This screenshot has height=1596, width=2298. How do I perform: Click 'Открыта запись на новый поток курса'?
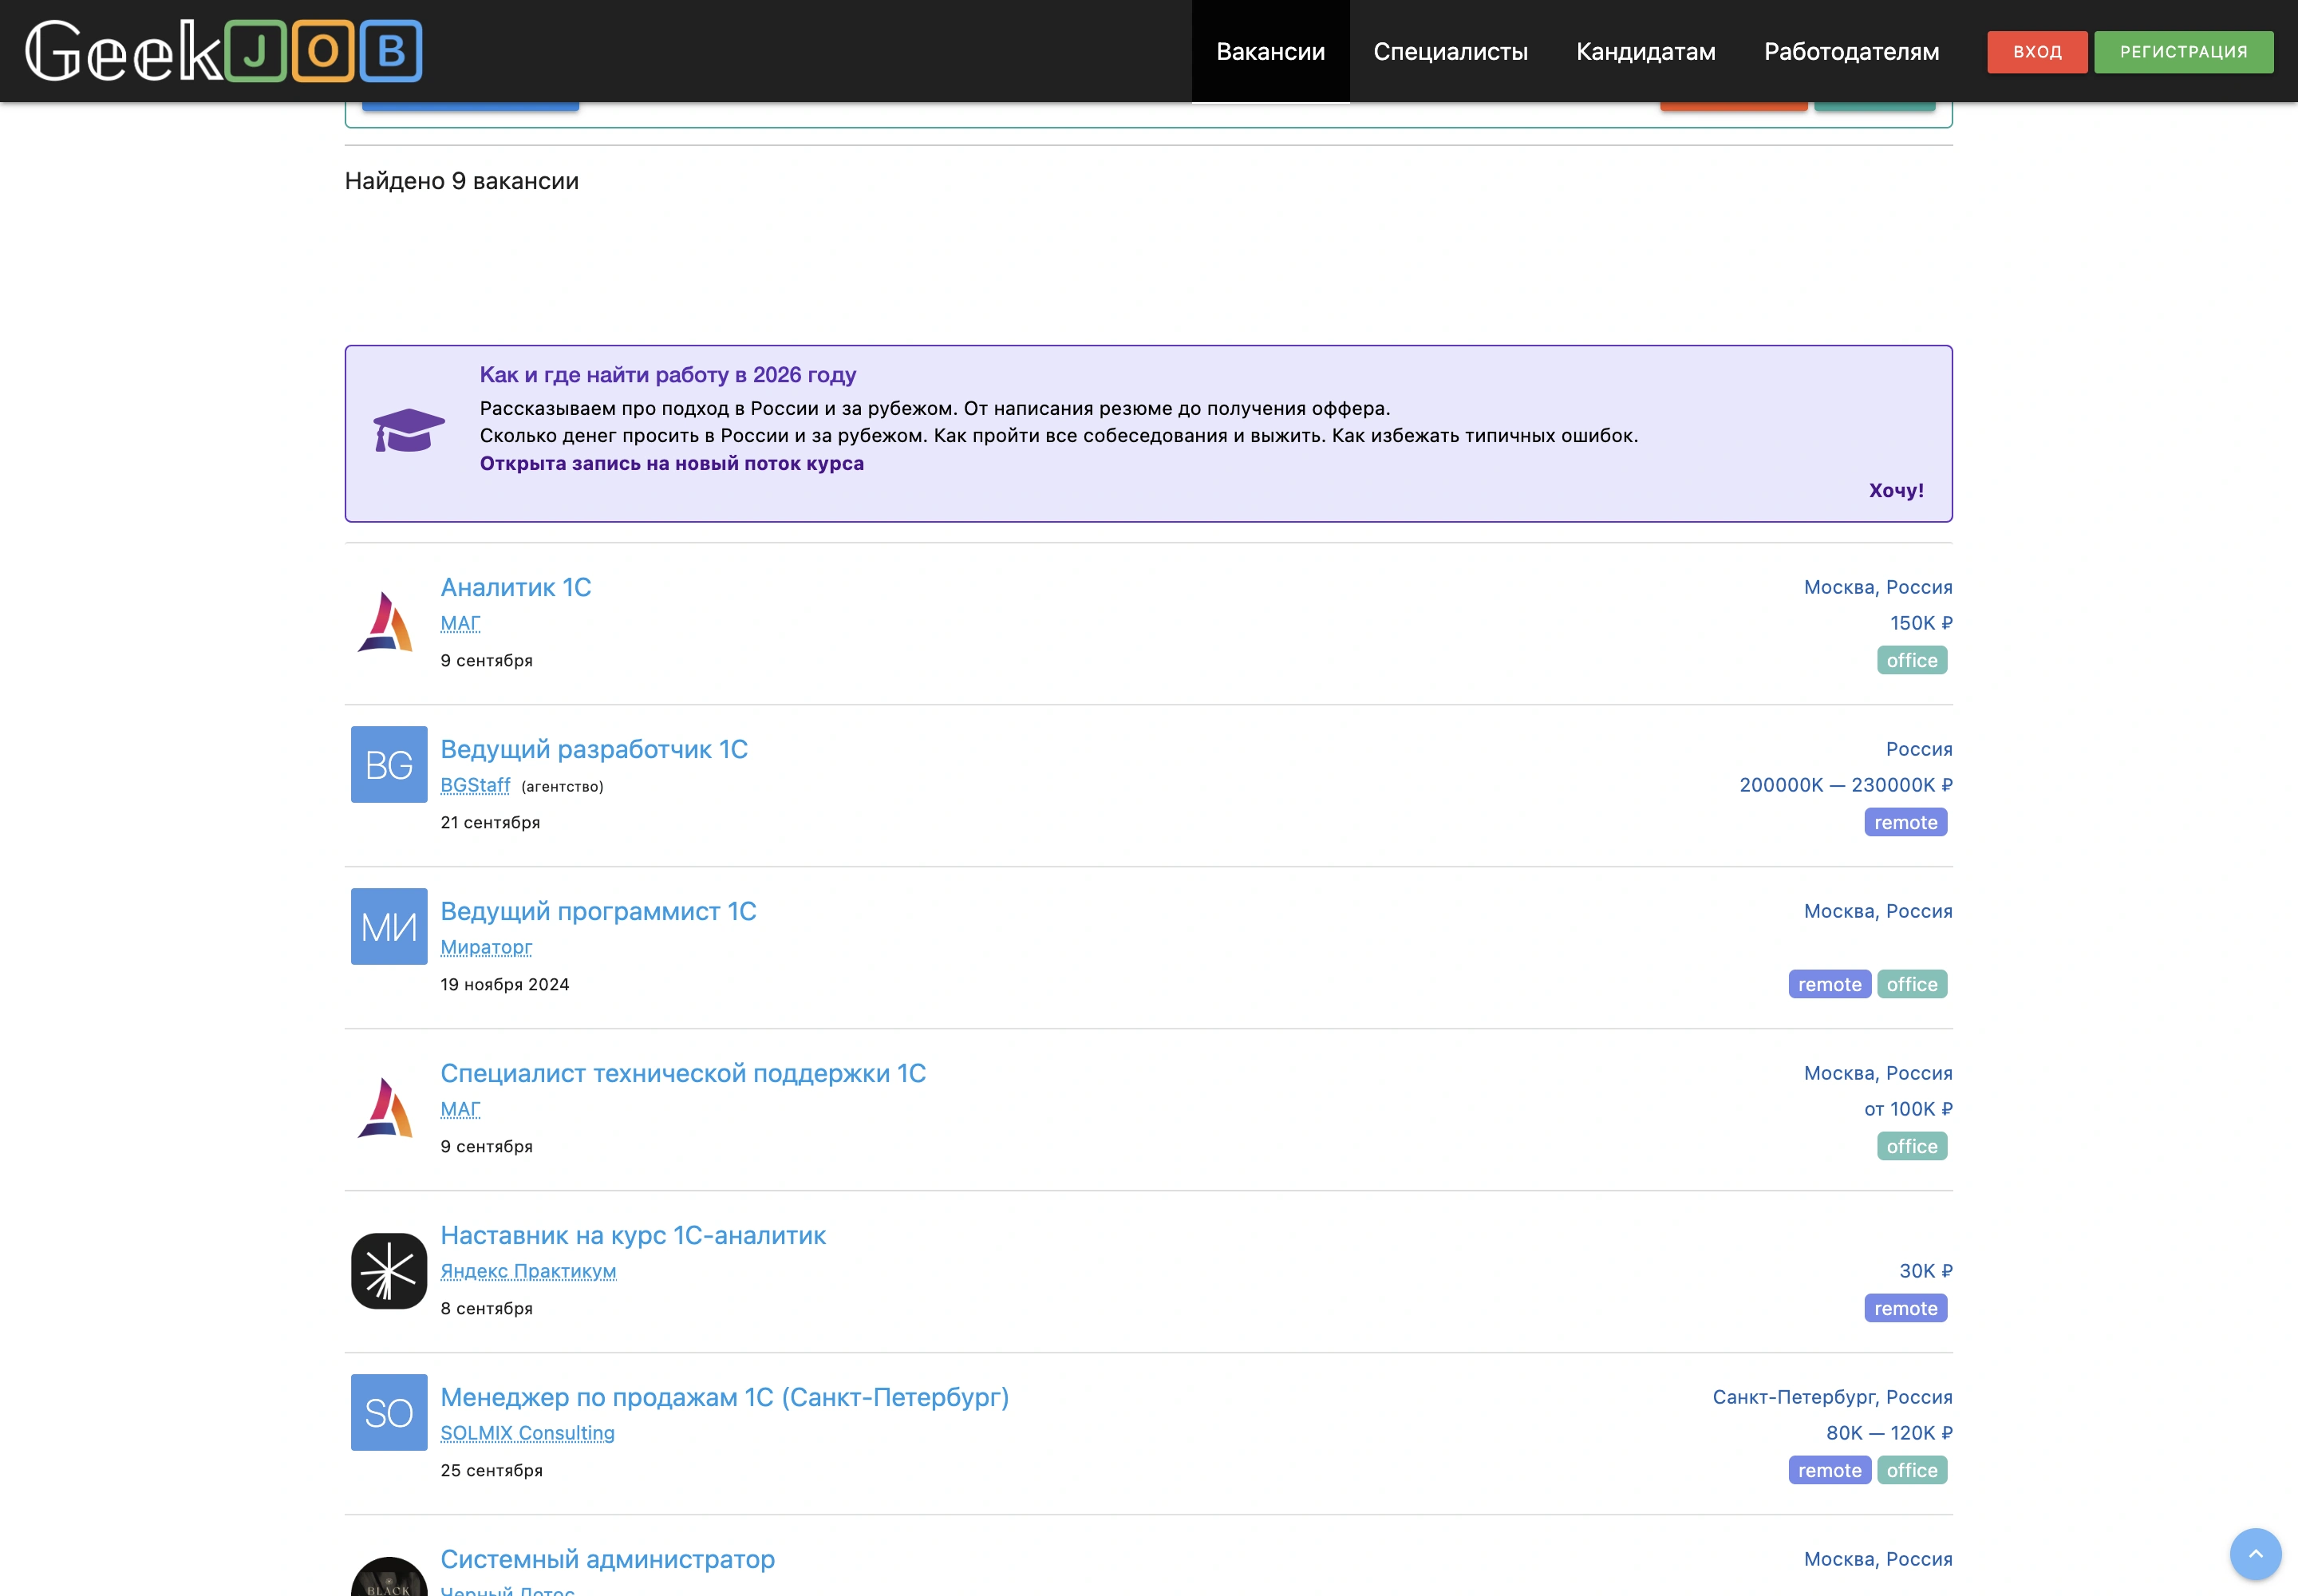[x=671, y=463]
